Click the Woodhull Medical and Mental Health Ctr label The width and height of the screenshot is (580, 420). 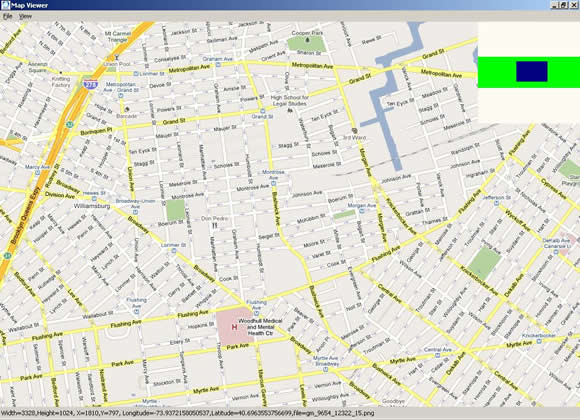(260, 327)
